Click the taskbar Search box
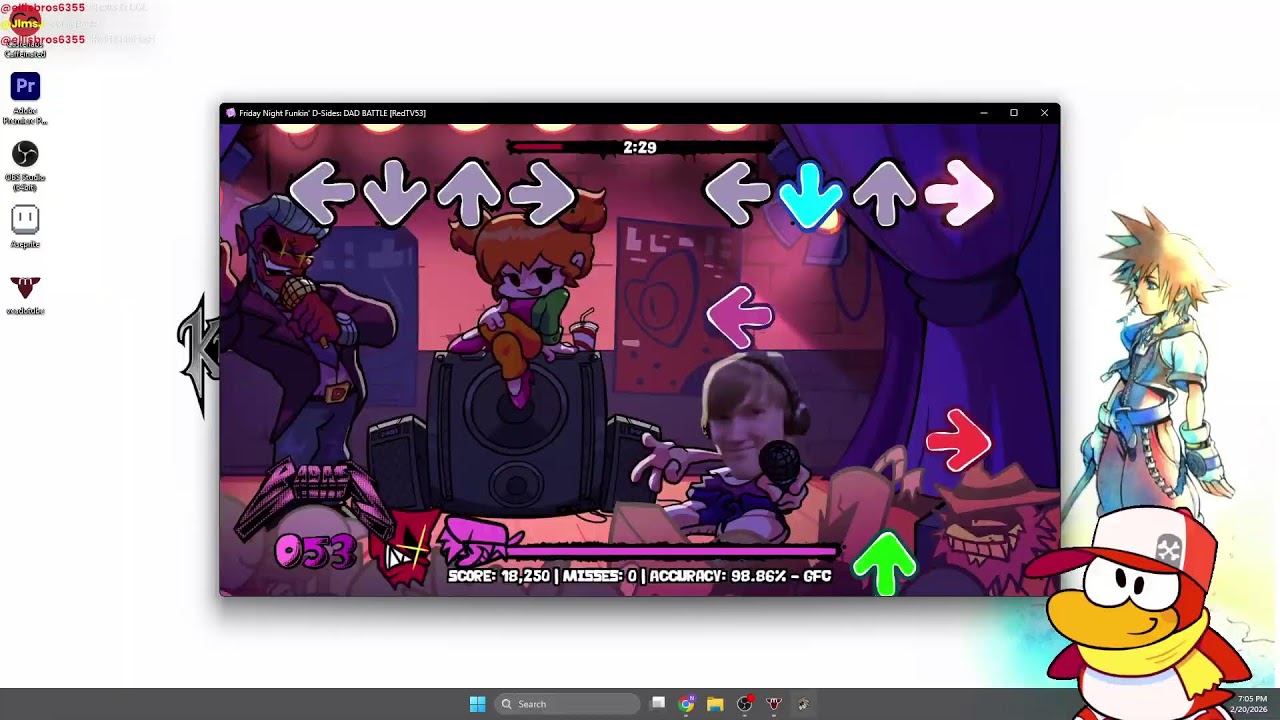Screen dimensions: 1280x720 pos(567,704)
